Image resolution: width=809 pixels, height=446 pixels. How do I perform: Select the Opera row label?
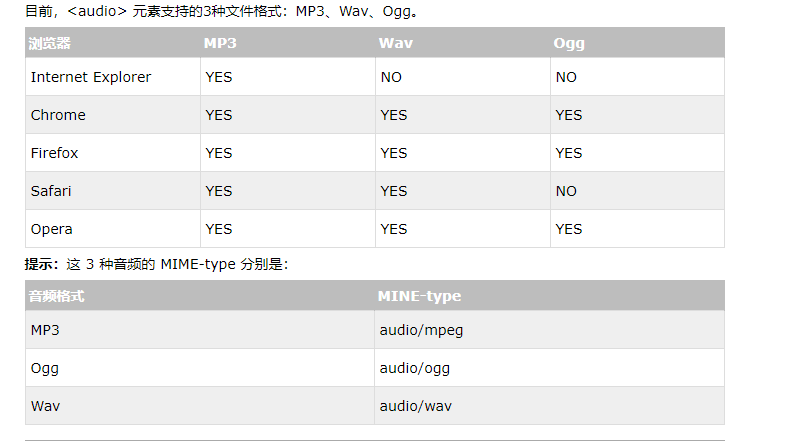[52, 229]
